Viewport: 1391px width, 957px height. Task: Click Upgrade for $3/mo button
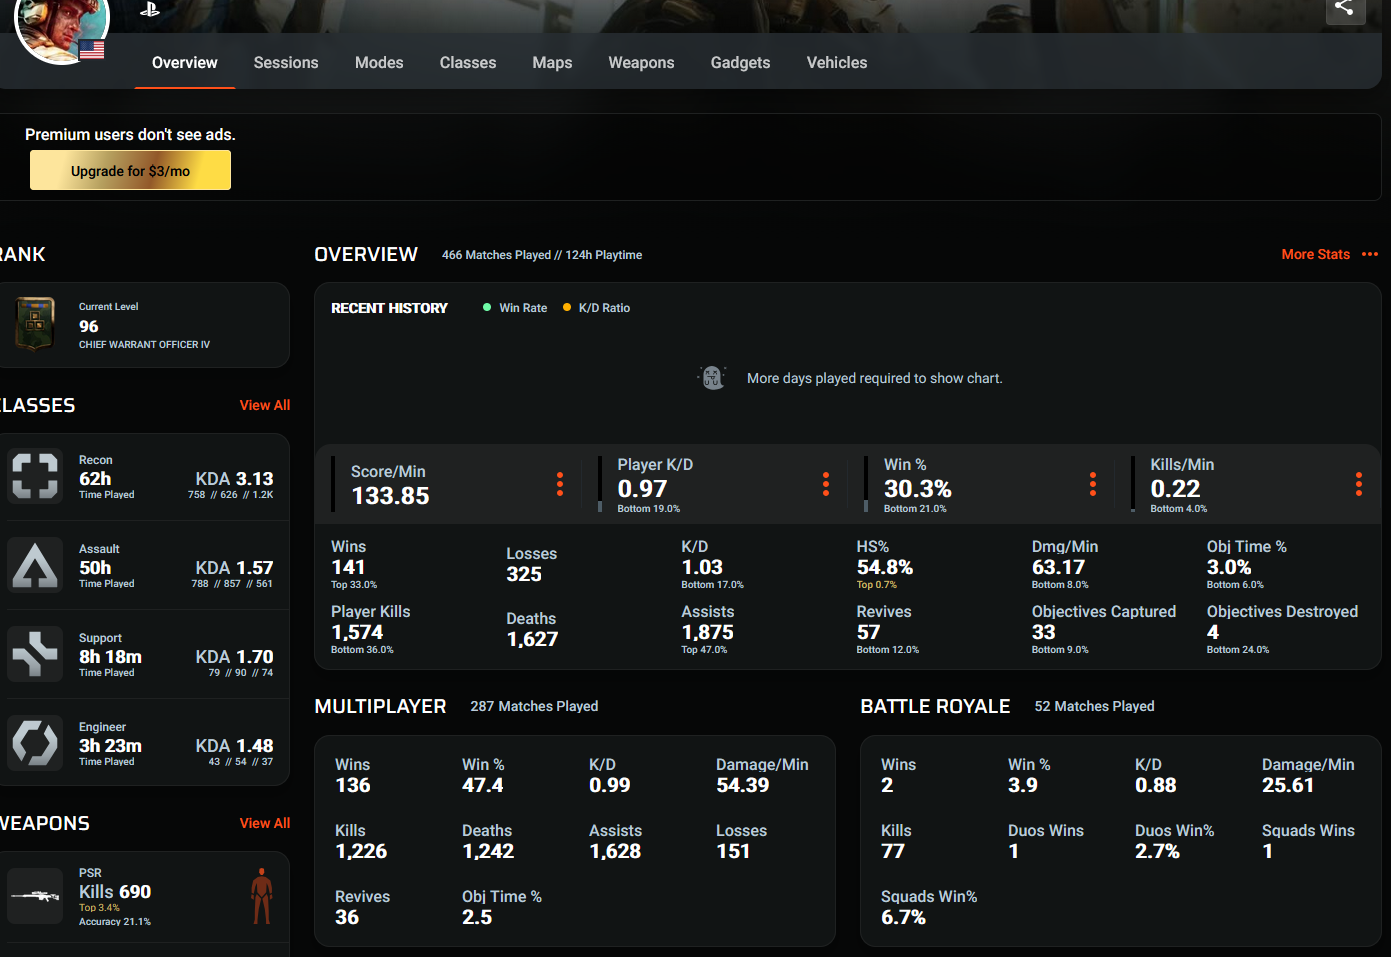pos(130,170)
